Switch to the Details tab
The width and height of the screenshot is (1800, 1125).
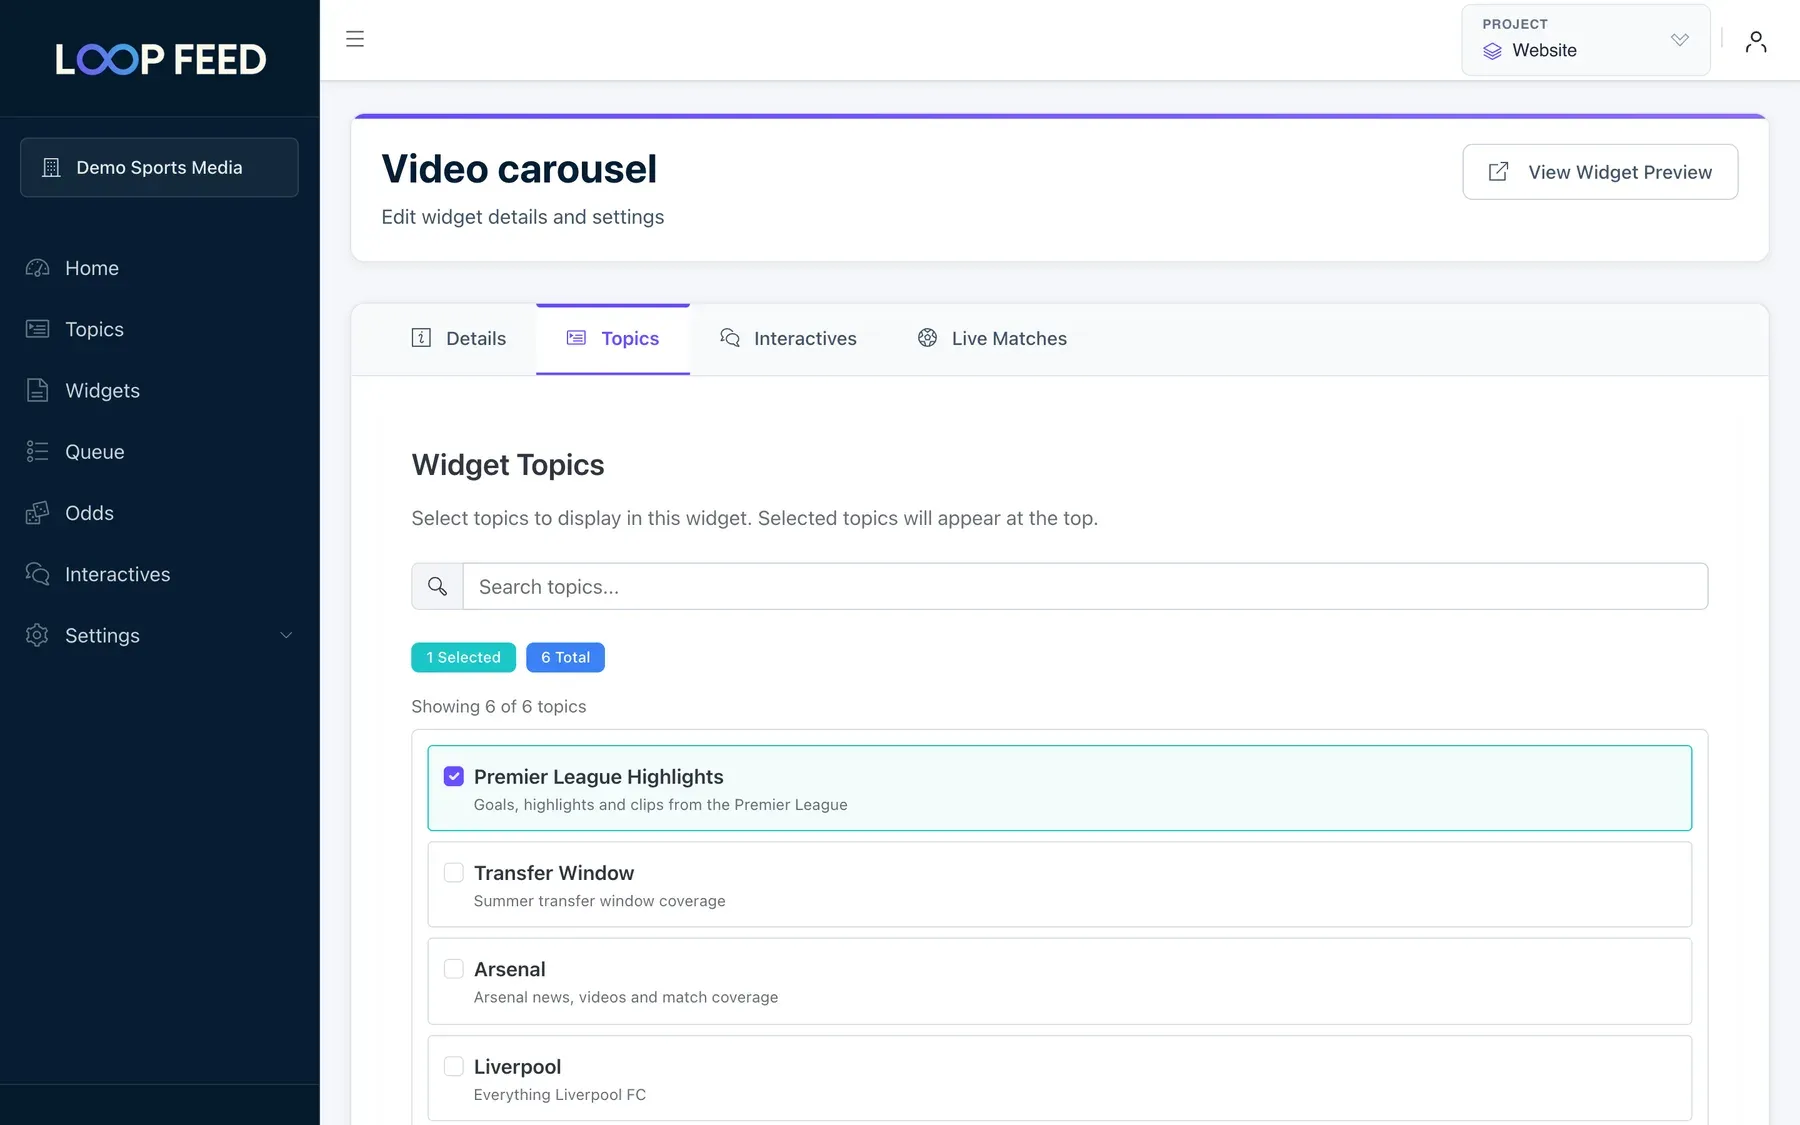point(459,339)
